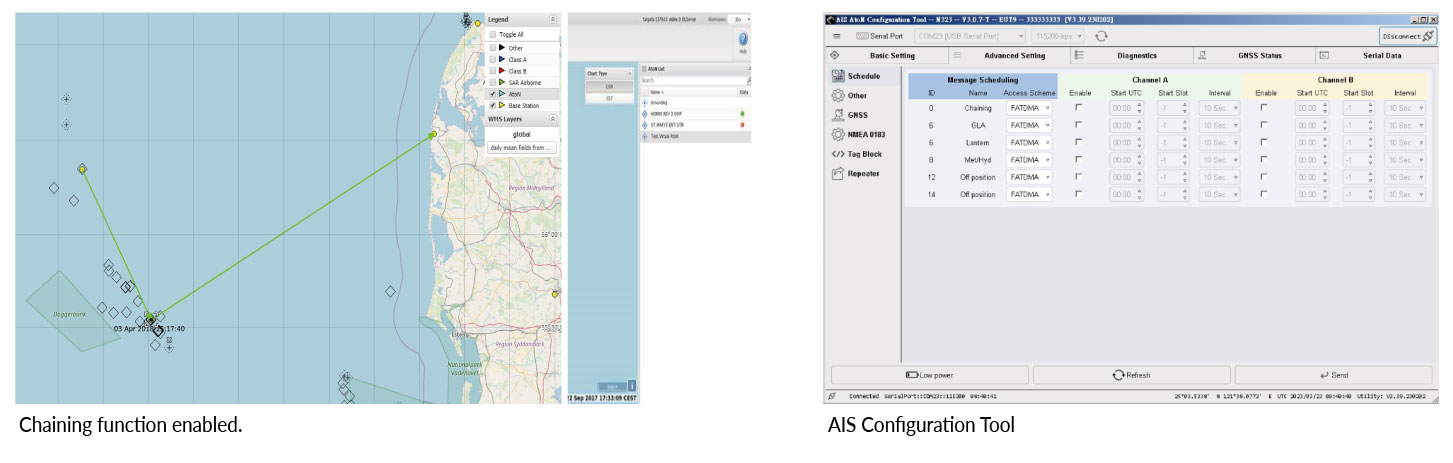
Task: Check the Toggle All legend checkbox
Action: pyautogui.click(x=492, y=34)
